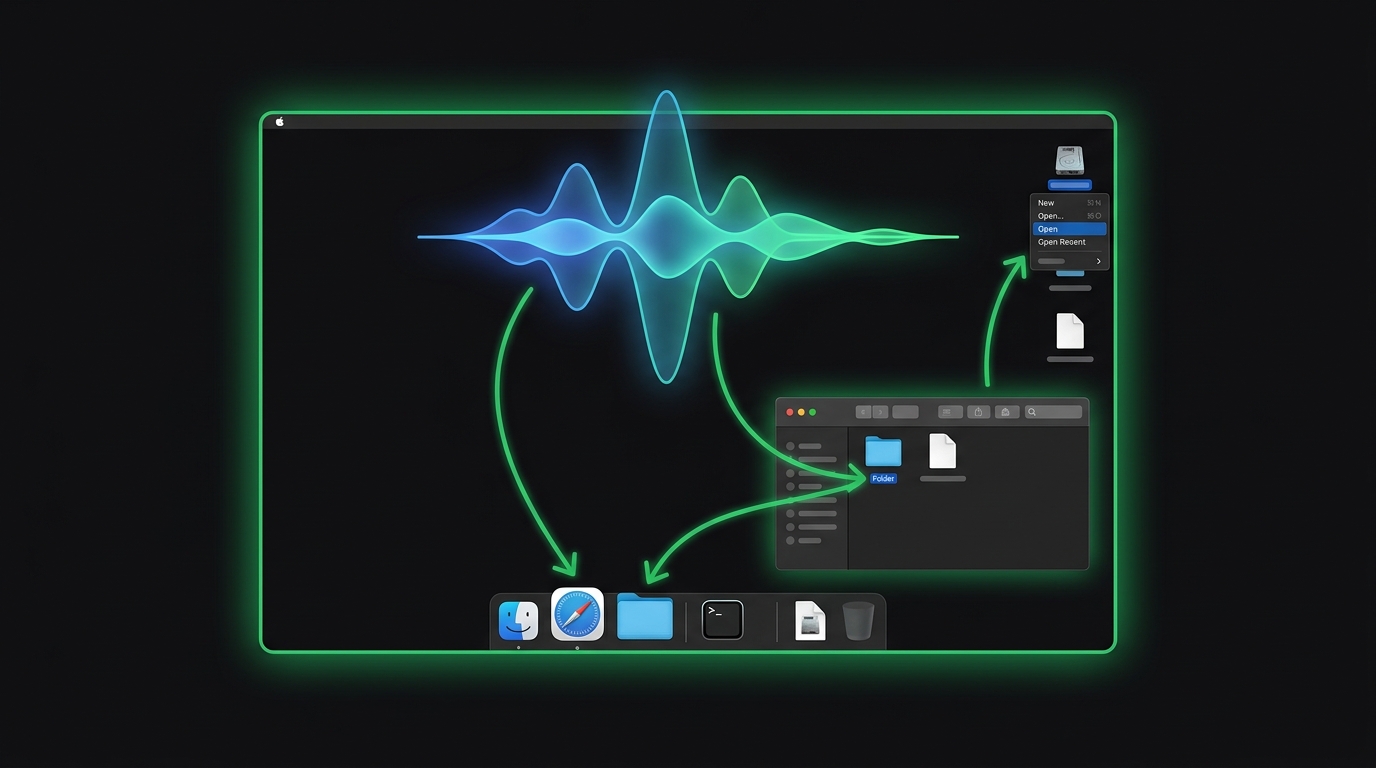Click the green zoom traffic light
1376x768 pixels.
click(813, 411)
